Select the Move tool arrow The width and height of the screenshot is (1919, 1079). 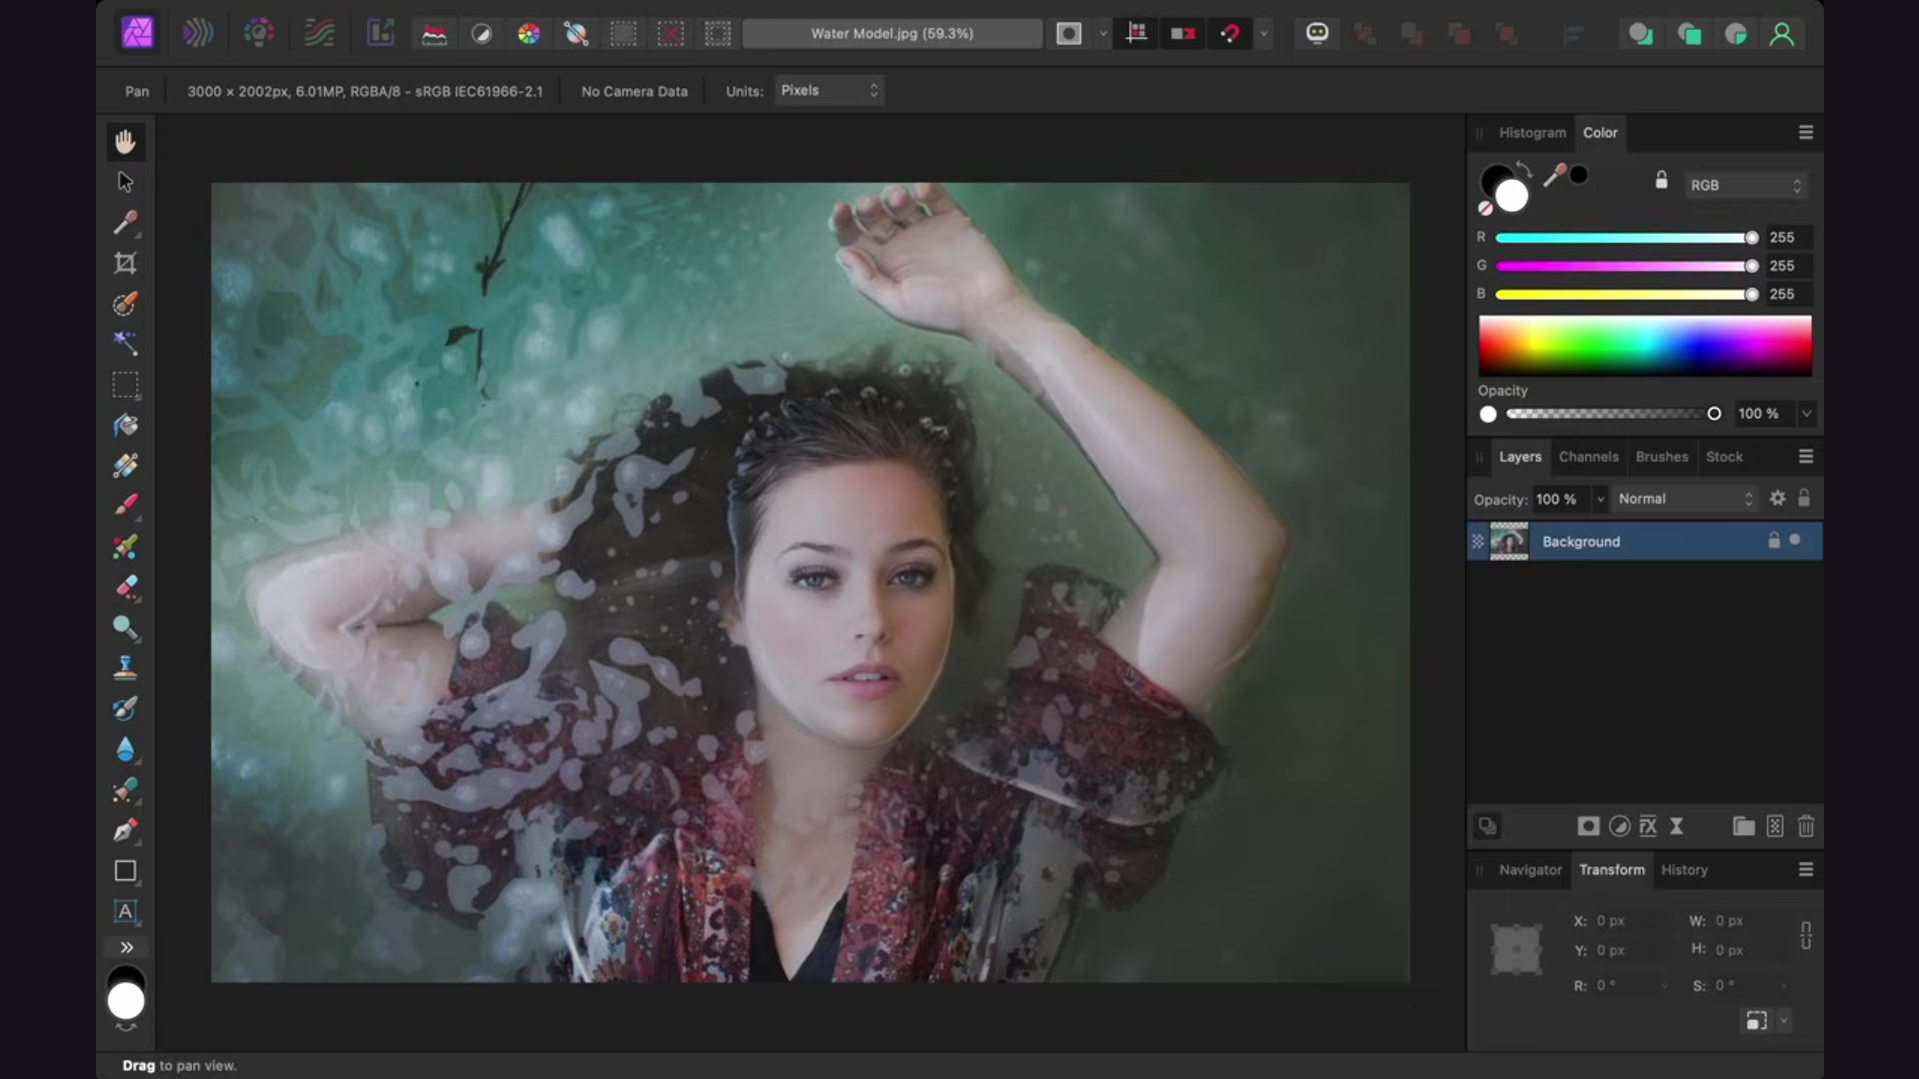[125, 182]
